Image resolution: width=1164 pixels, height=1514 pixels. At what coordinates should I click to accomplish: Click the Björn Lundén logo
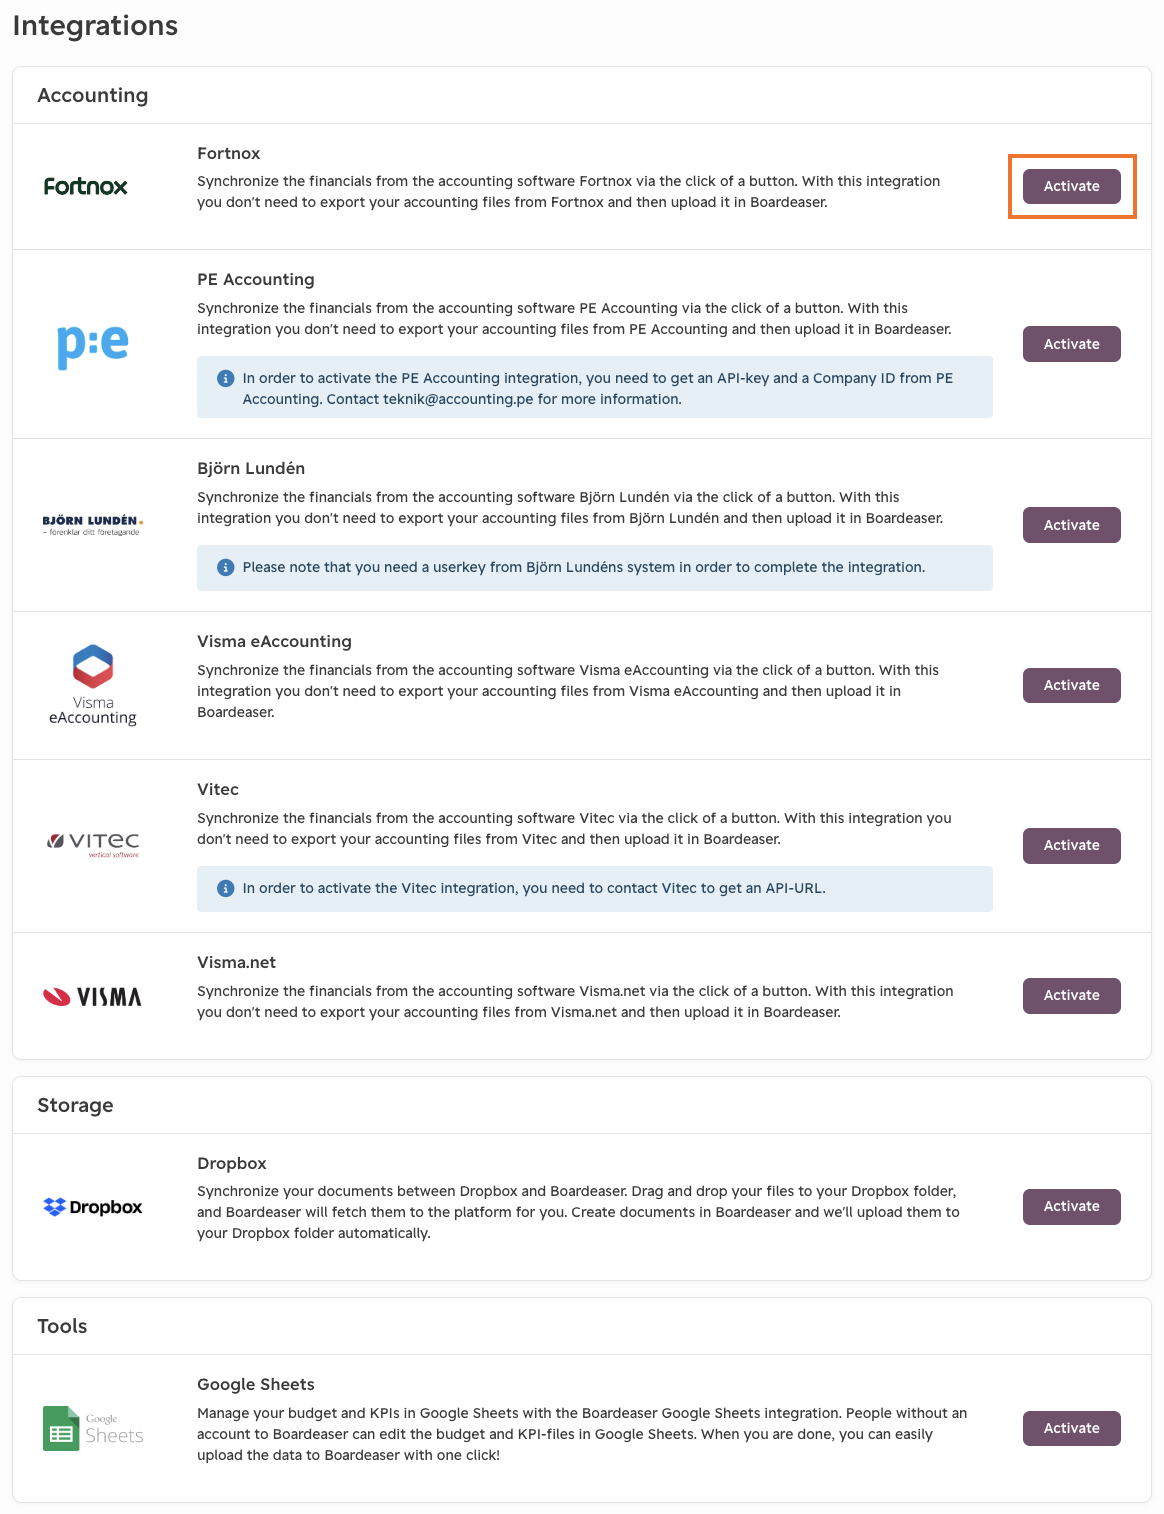point(92,525)
